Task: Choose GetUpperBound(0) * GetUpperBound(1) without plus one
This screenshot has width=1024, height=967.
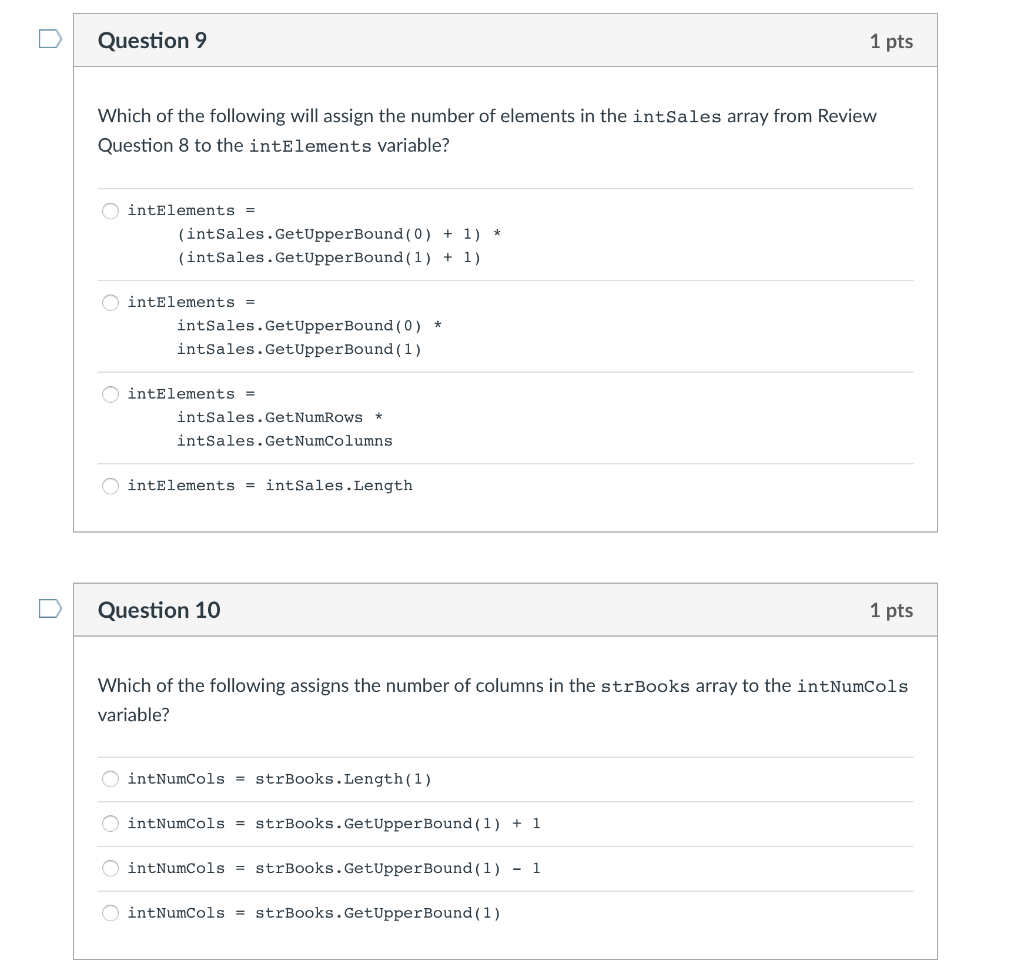Action: (110, 302)
